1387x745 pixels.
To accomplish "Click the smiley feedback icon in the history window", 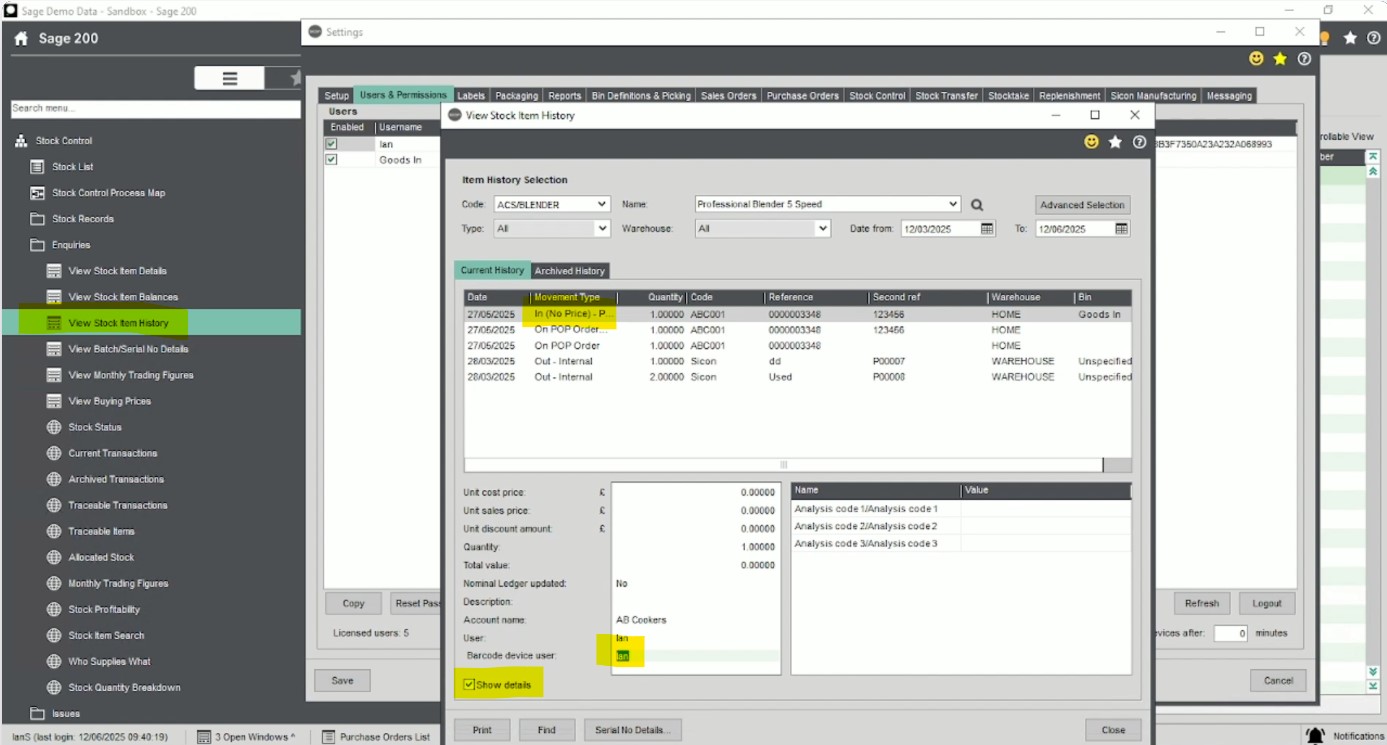I will click(x=1091, y=143).
